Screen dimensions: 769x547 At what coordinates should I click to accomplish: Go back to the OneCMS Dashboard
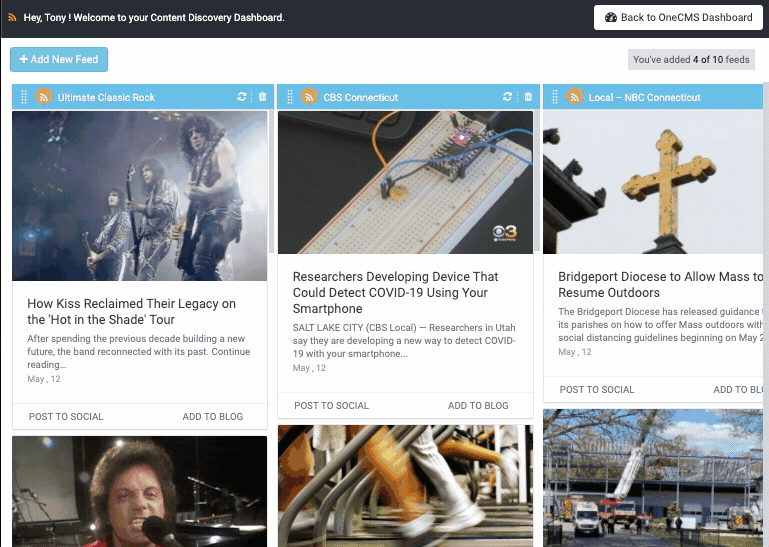(678, 18)
